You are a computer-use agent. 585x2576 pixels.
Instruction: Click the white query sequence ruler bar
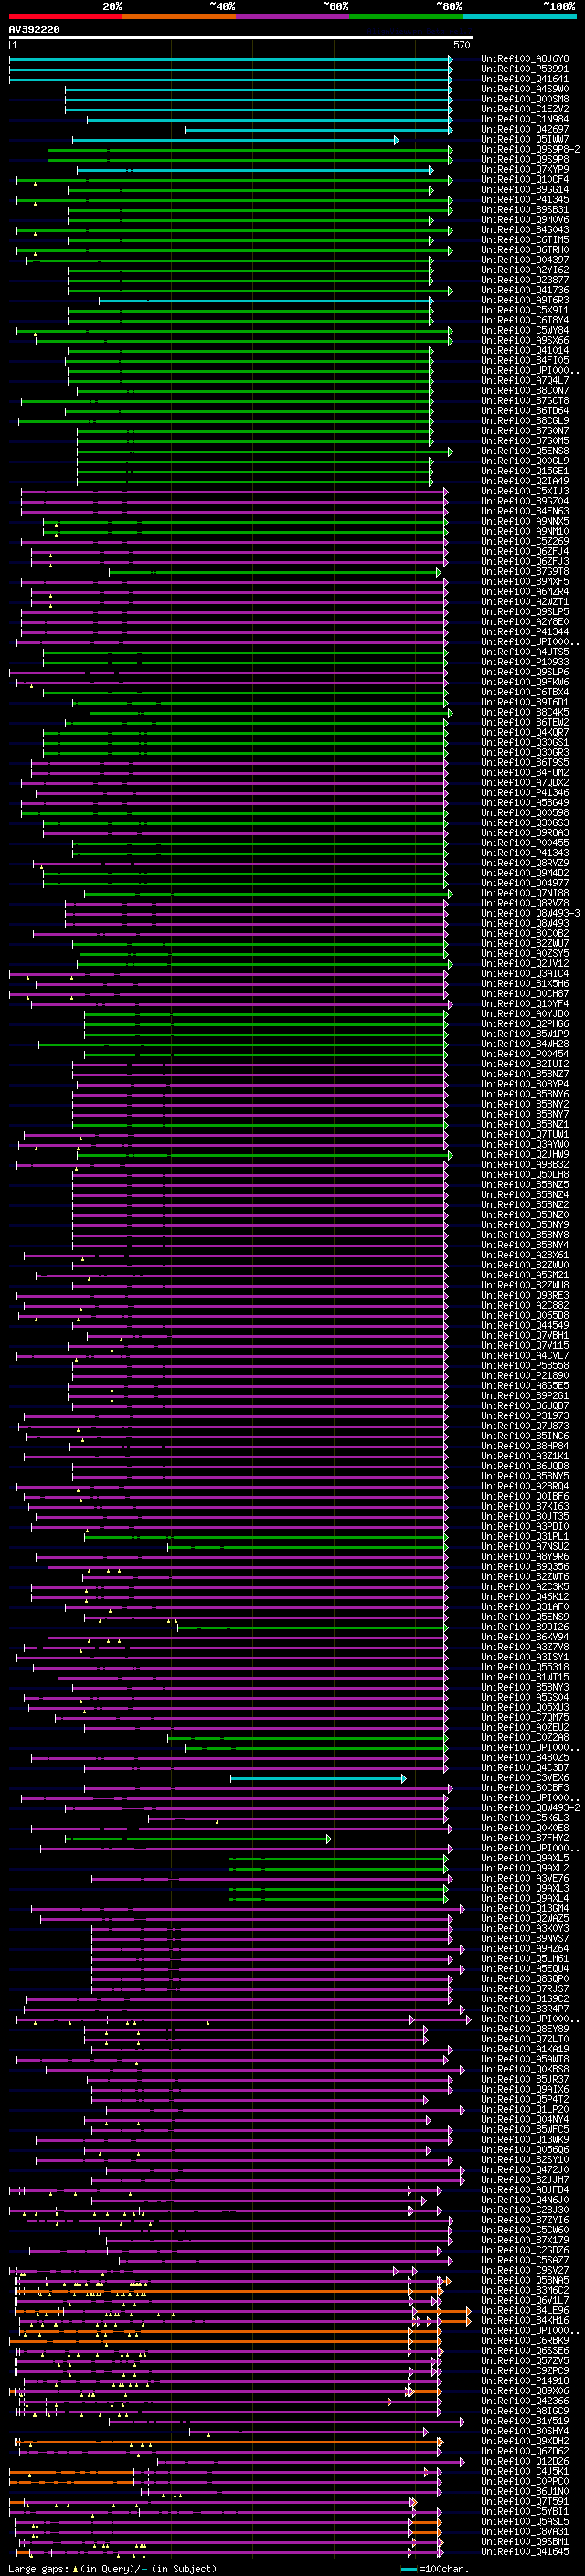(241, 38)
